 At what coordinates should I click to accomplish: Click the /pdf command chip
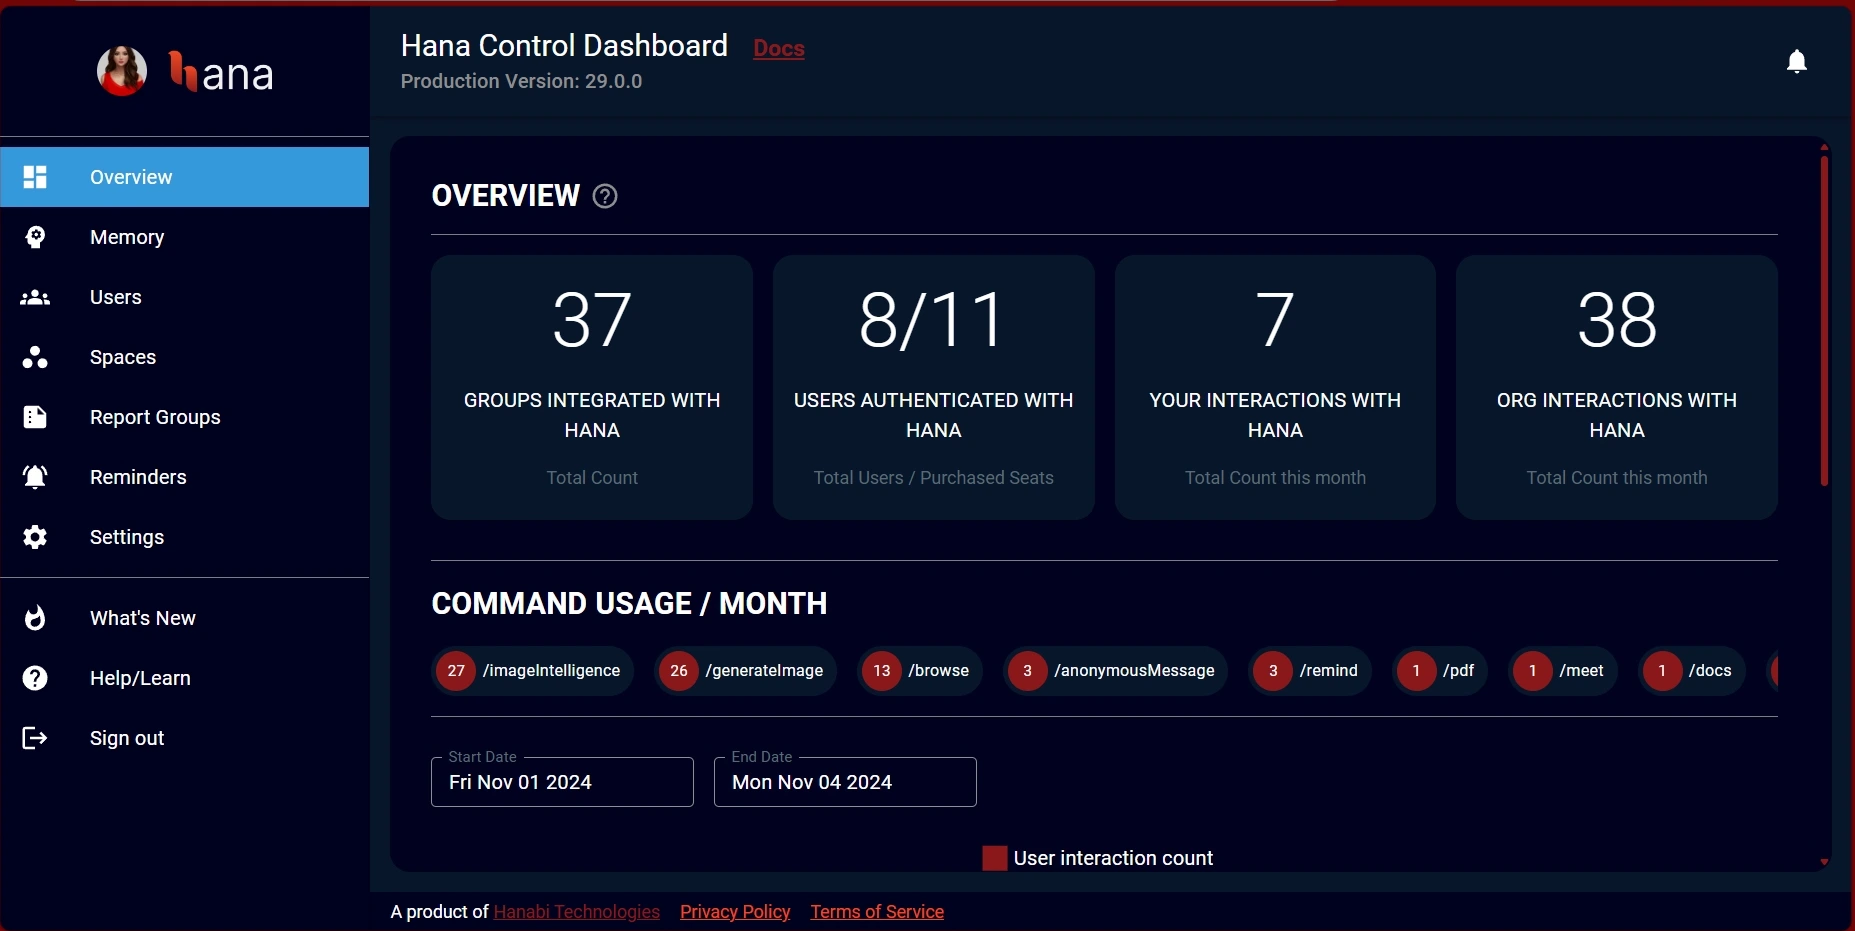1440,670
